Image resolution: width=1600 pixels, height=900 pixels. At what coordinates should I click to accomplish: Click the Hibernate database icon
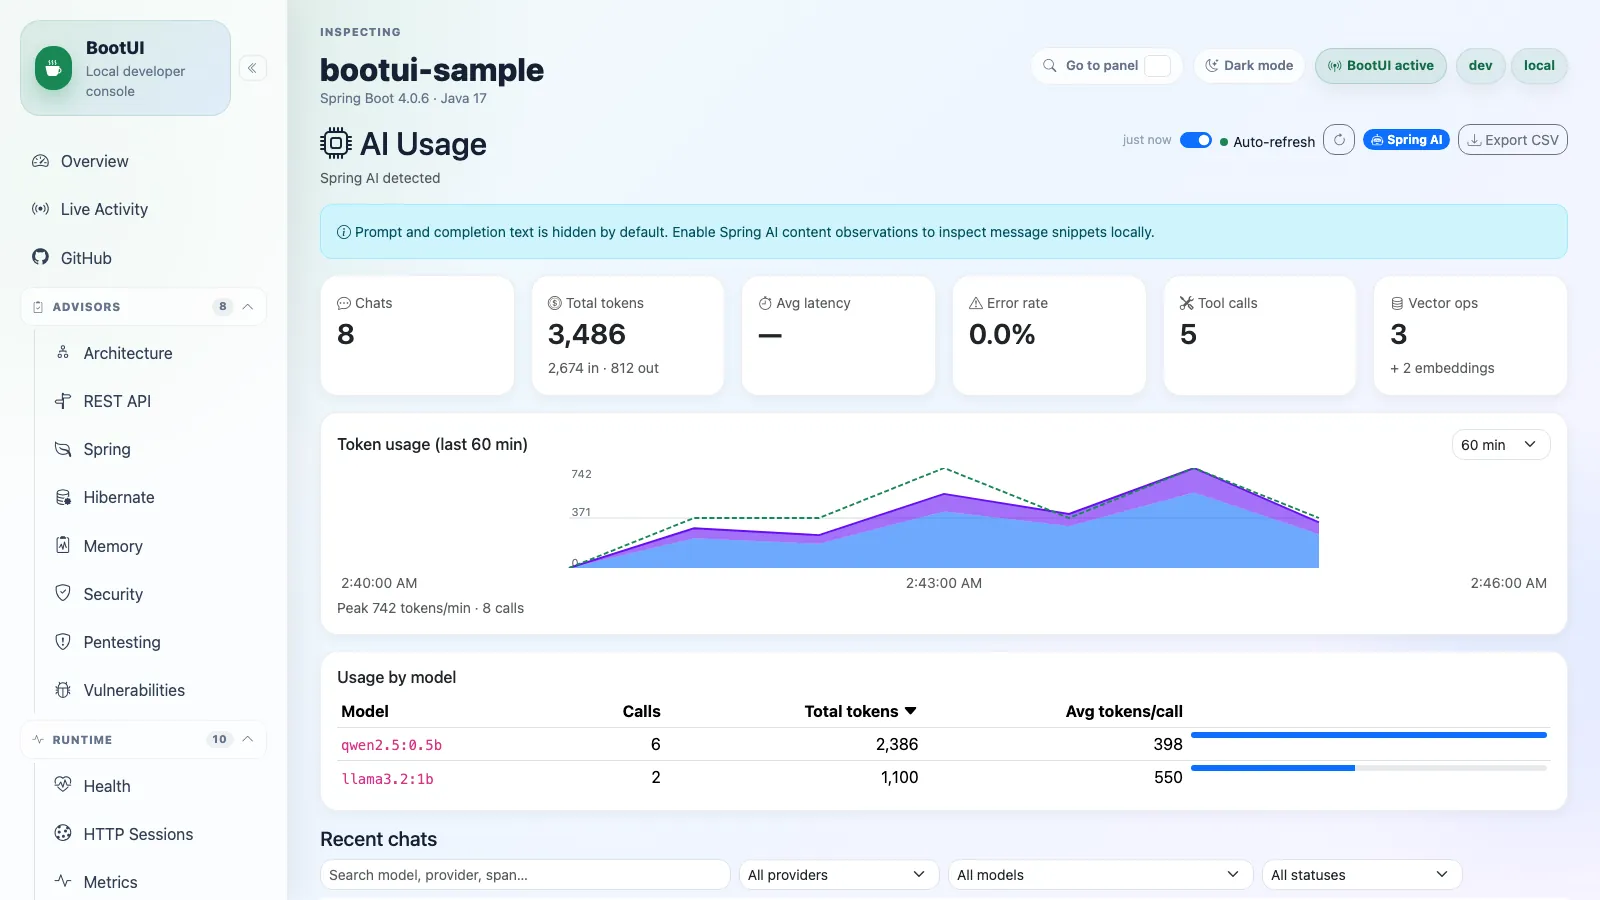[x=63, y=497]
